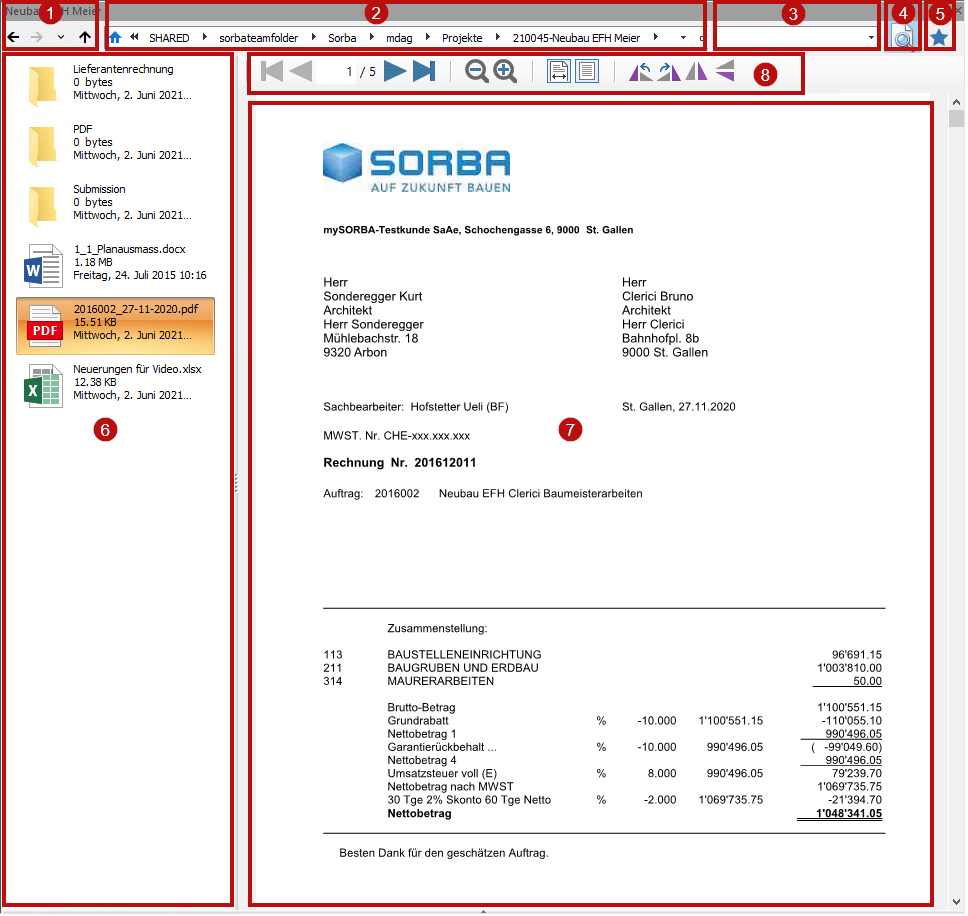
Task: Click the preview scrollbar down arrow
Action: tap(958, 904)
